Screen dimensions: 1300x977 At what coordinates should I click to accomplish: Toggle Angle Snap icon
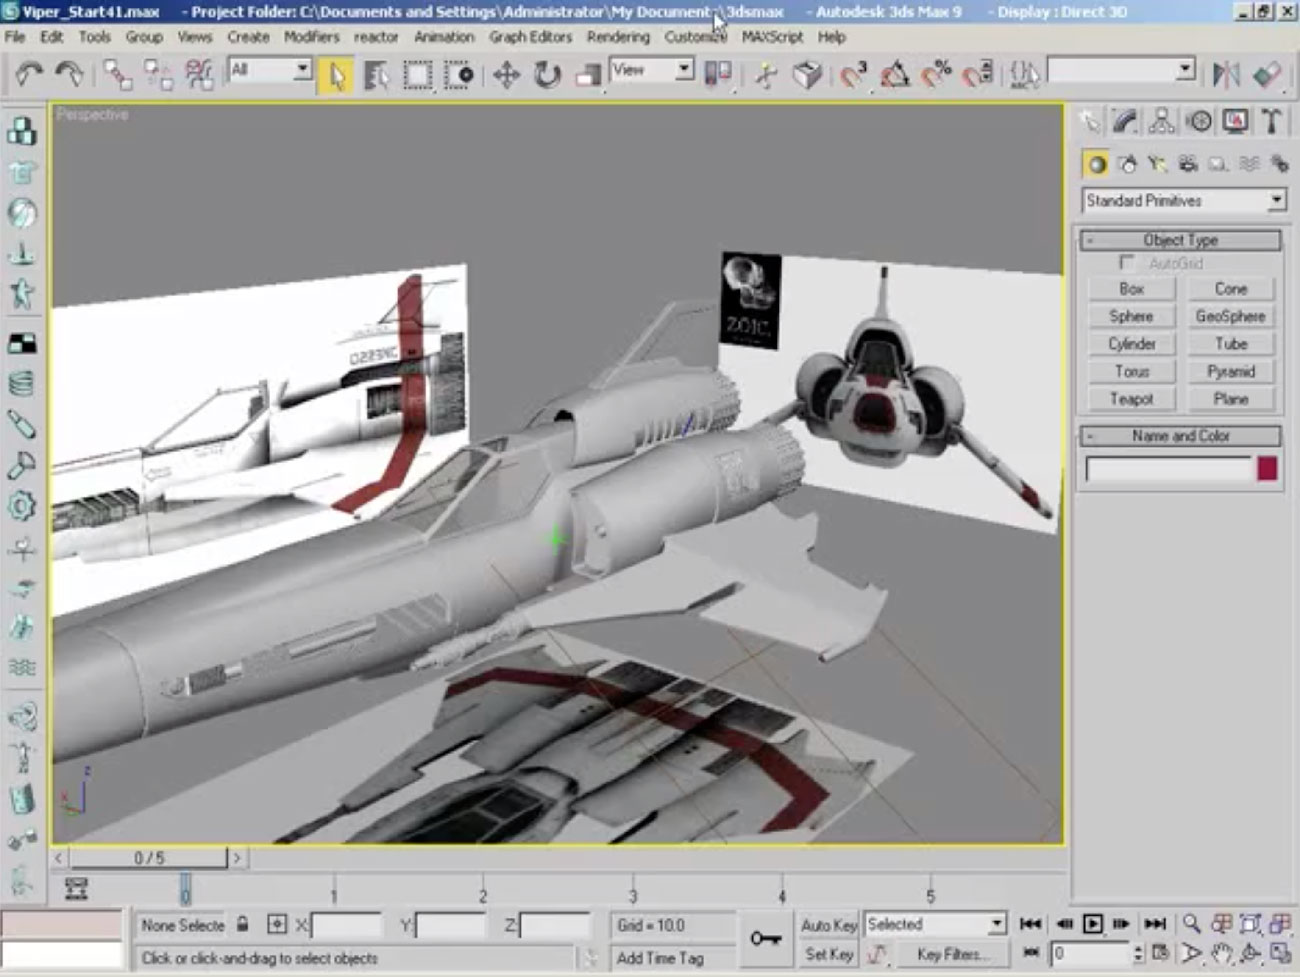click(894, 75)
